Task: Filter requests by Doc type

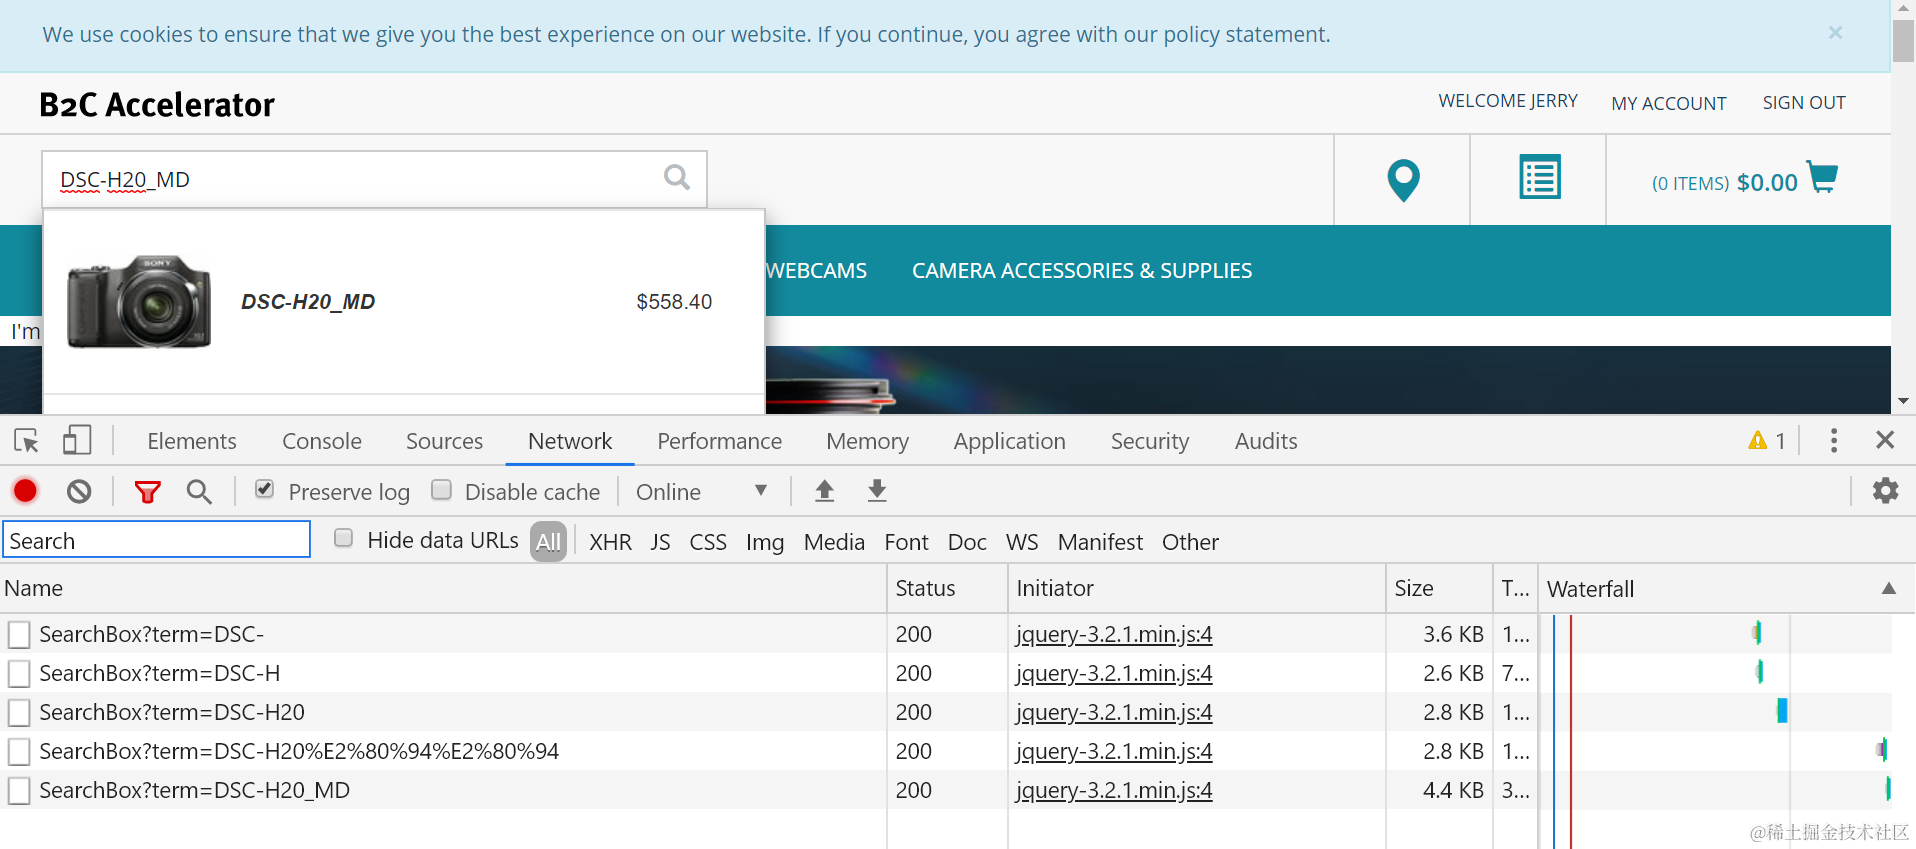Action: point(967,542)
